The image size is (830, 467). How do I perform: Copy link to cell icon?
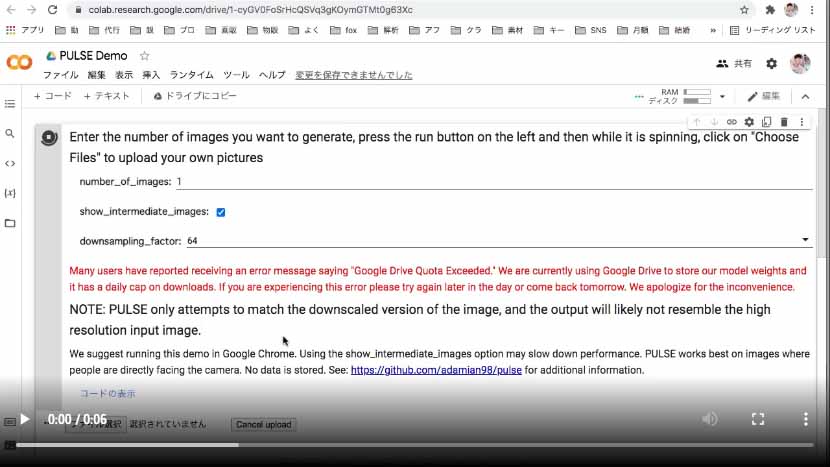(732, 122)
